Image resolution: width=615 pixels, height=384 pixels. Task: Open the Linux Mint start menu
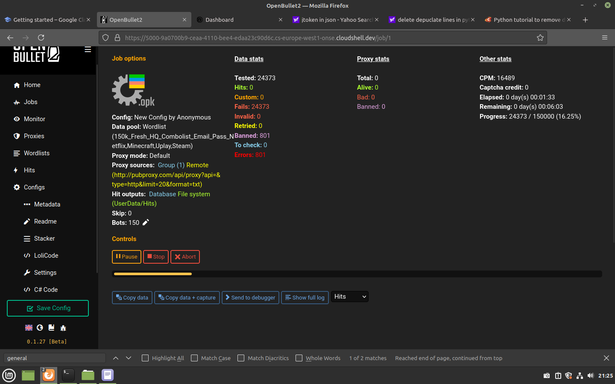(9, 375)
